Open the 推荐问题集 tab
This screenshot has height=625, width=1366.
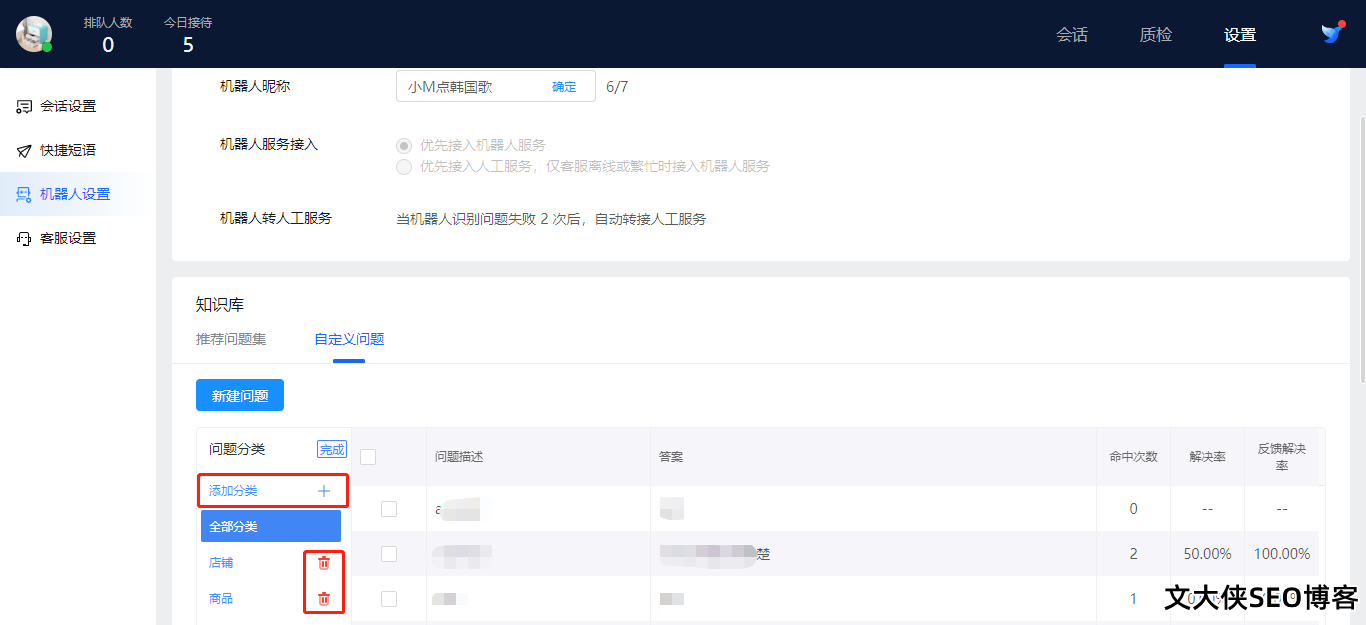coord(230,339)
